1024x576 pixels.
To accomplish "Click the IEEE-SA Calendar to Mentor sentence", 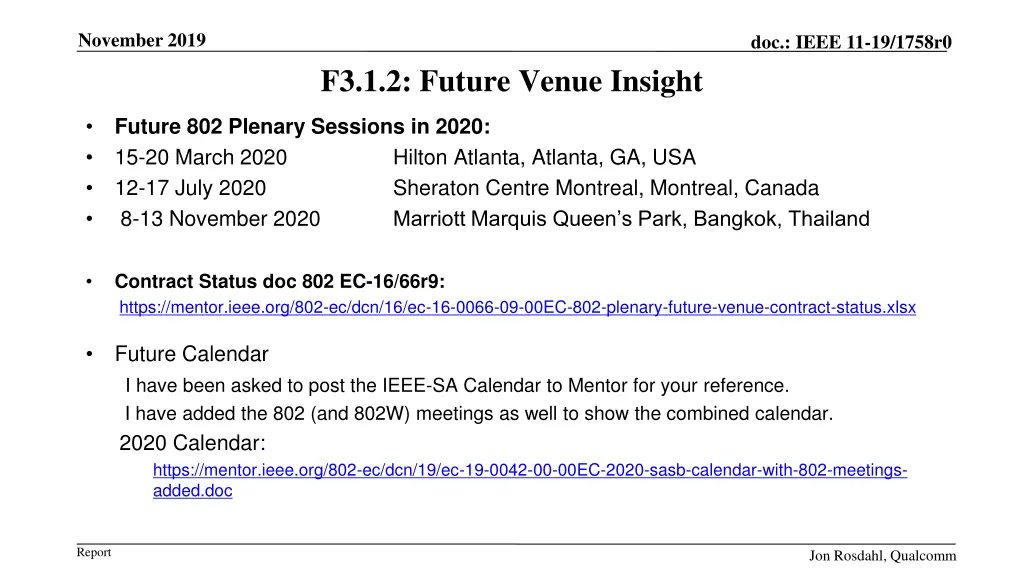I will 457,386.
